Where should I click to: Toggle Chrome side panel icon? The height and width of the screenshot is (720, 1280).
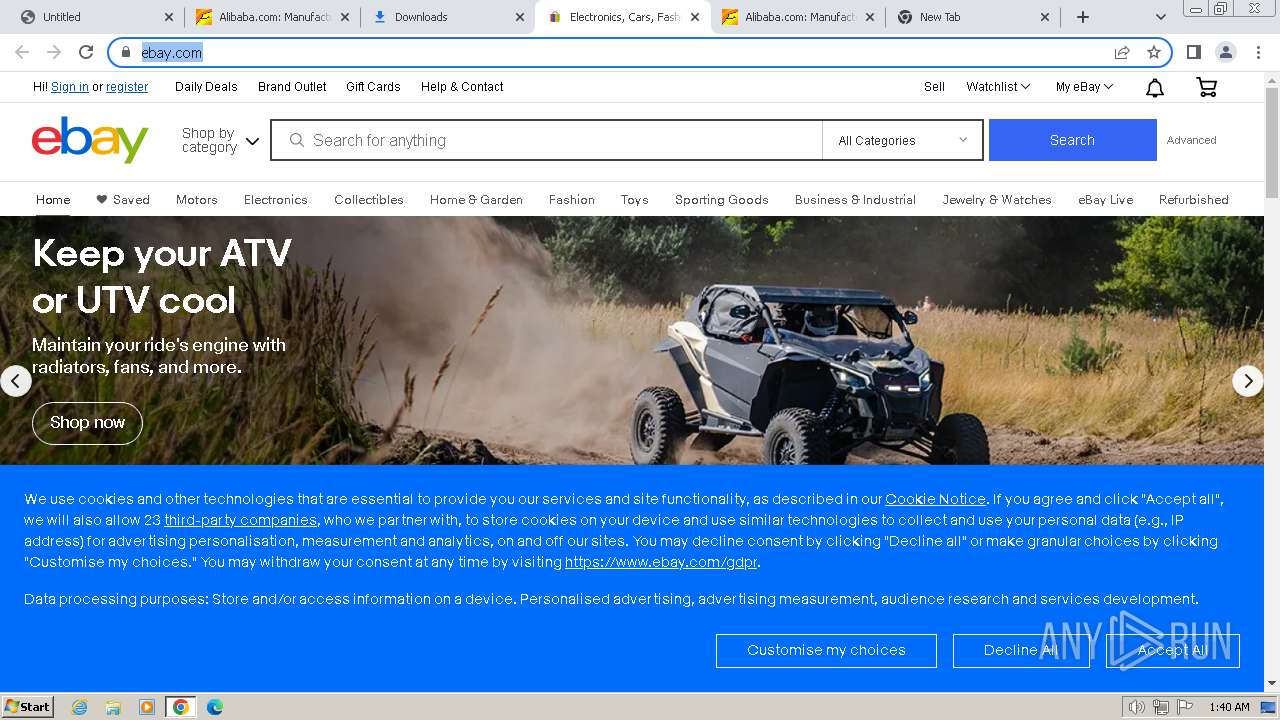1194,52
